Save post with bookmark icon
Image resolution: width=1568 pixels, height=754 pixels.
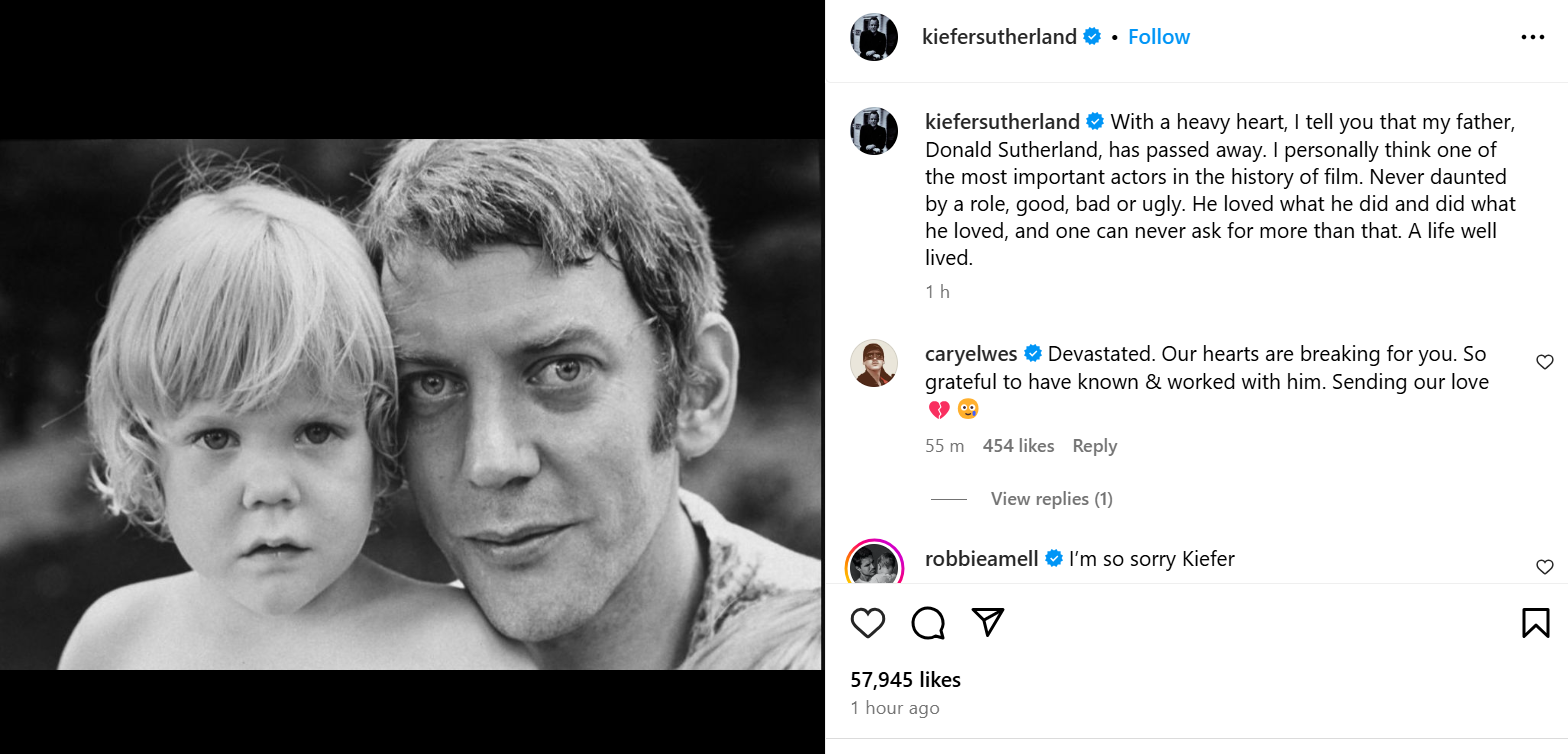[1535, 623]
